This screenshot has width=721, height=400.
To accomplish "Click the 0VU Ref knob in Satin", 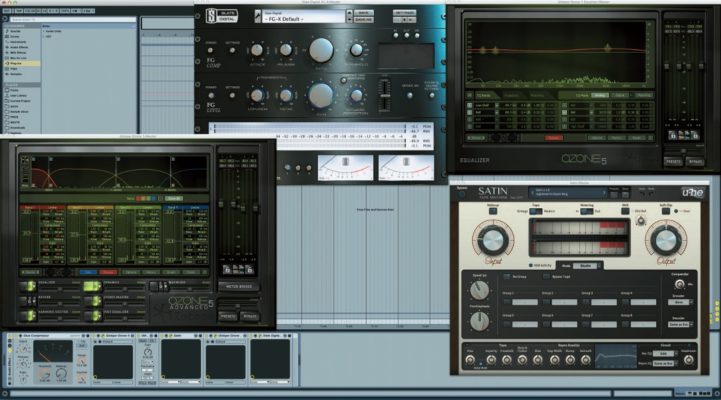I will (640, 222).
